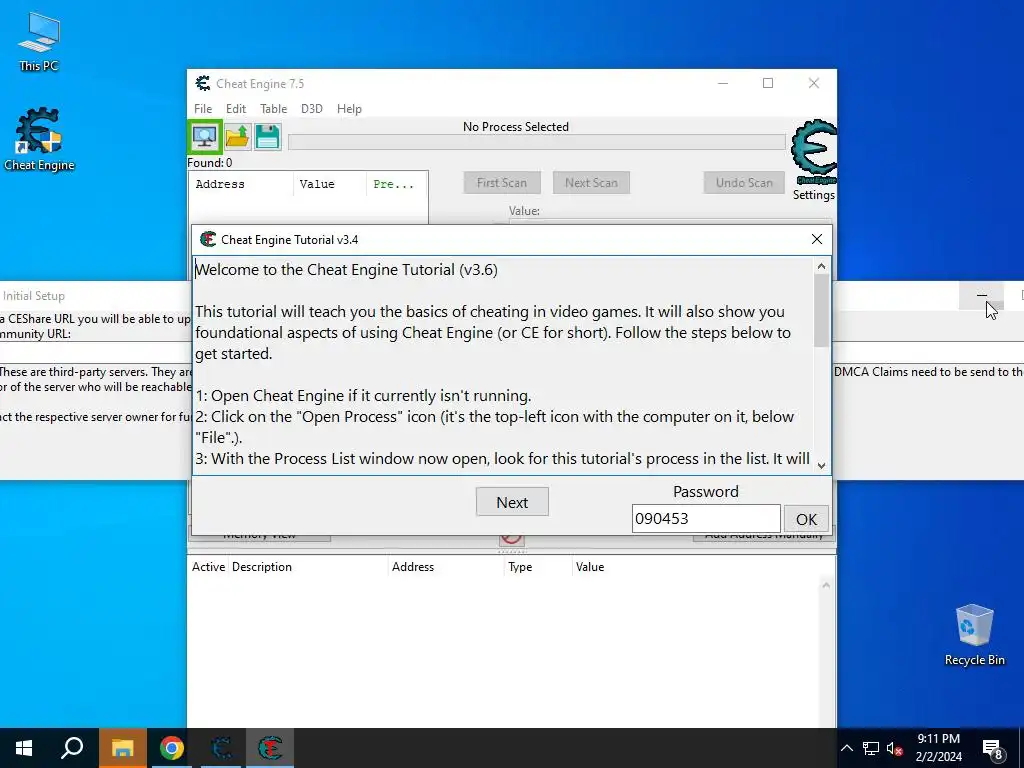Click the Previous column header in results
The image size is (1024, 768).
click(x=394, y=184)
